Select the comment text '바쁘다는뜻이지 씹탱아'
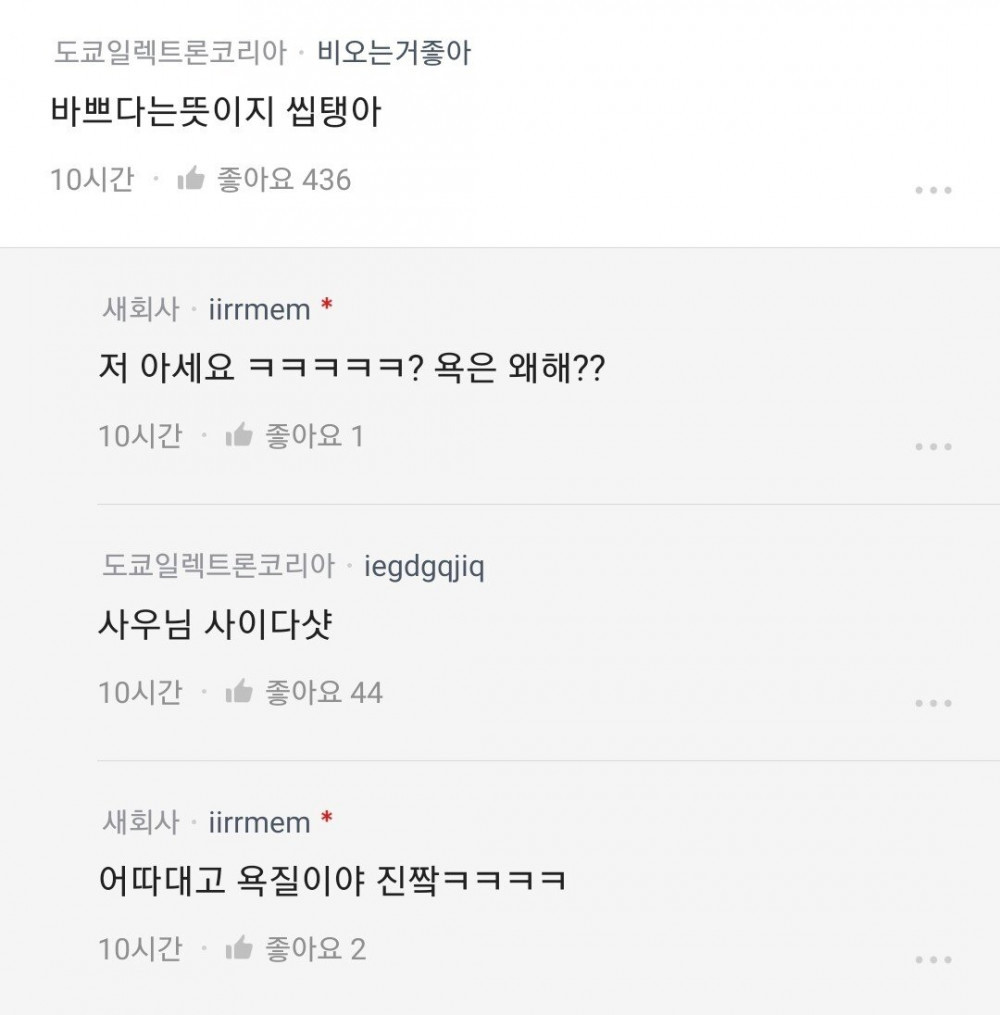This screenshot has width=1000, height=1015. tap(216, 112)
